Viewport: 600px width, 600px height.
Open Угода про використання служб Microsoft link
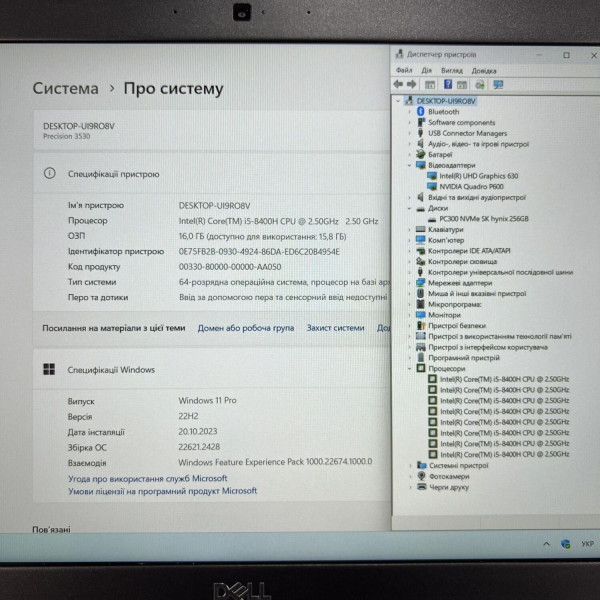click(x=147, y=478)
